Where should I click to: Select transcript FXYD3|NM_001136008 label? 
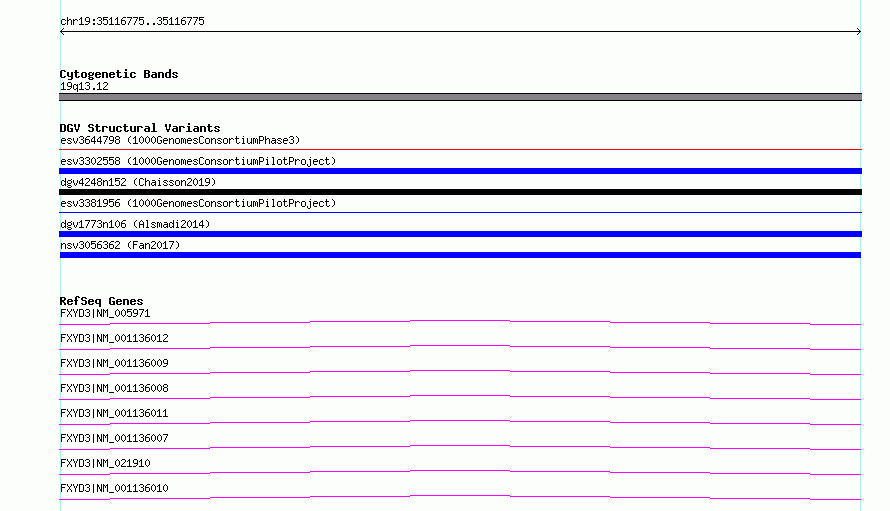[114, 388]
